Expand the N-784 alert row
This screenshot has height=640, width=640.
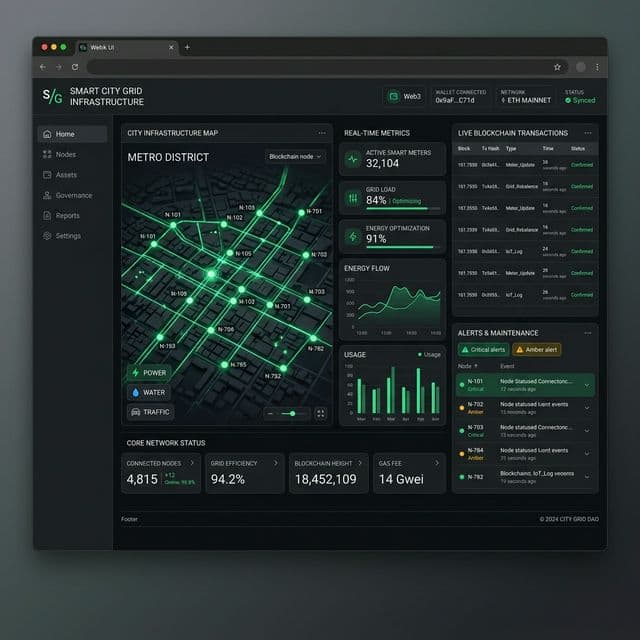point(587,453)
